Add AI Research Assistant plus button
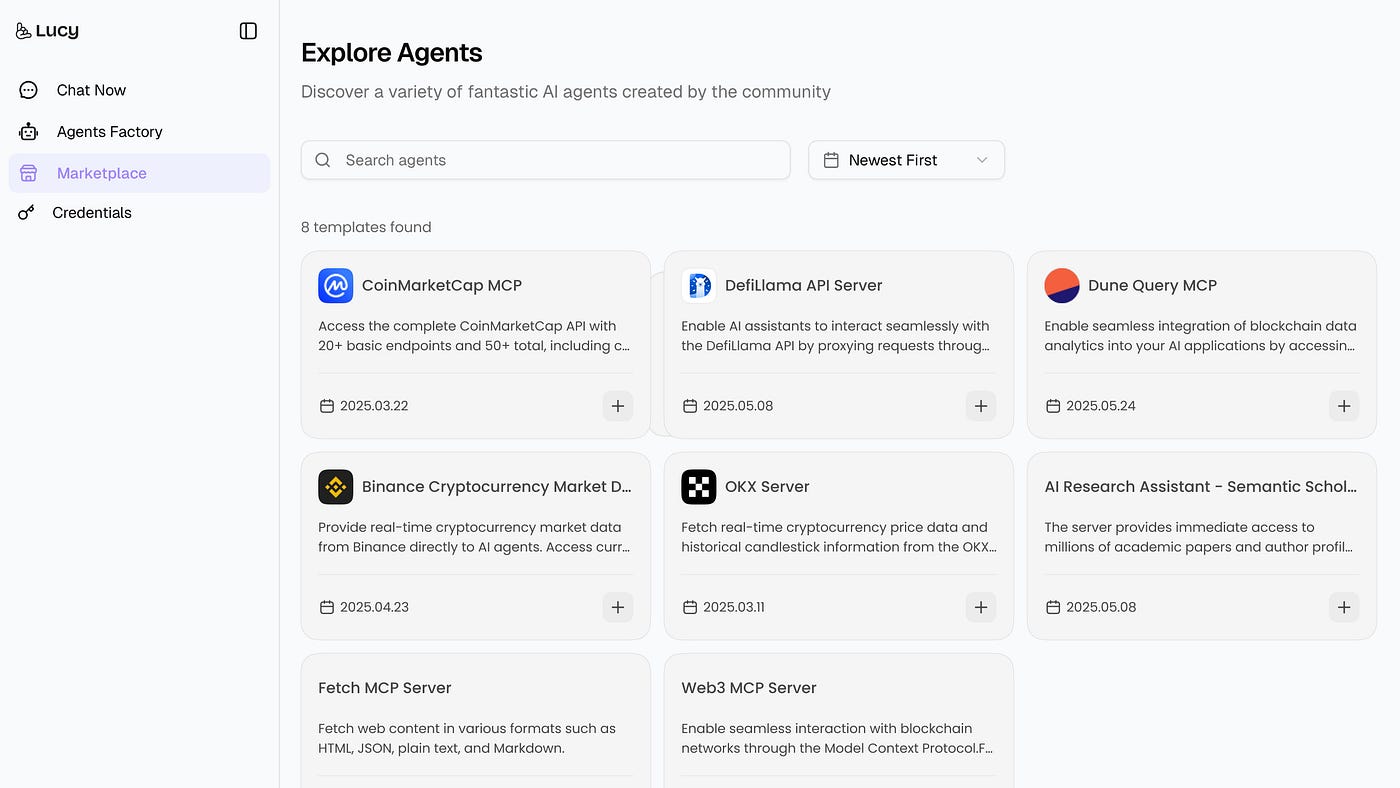The height and width of the screenshot is (788, 1400). [1344, 607]
